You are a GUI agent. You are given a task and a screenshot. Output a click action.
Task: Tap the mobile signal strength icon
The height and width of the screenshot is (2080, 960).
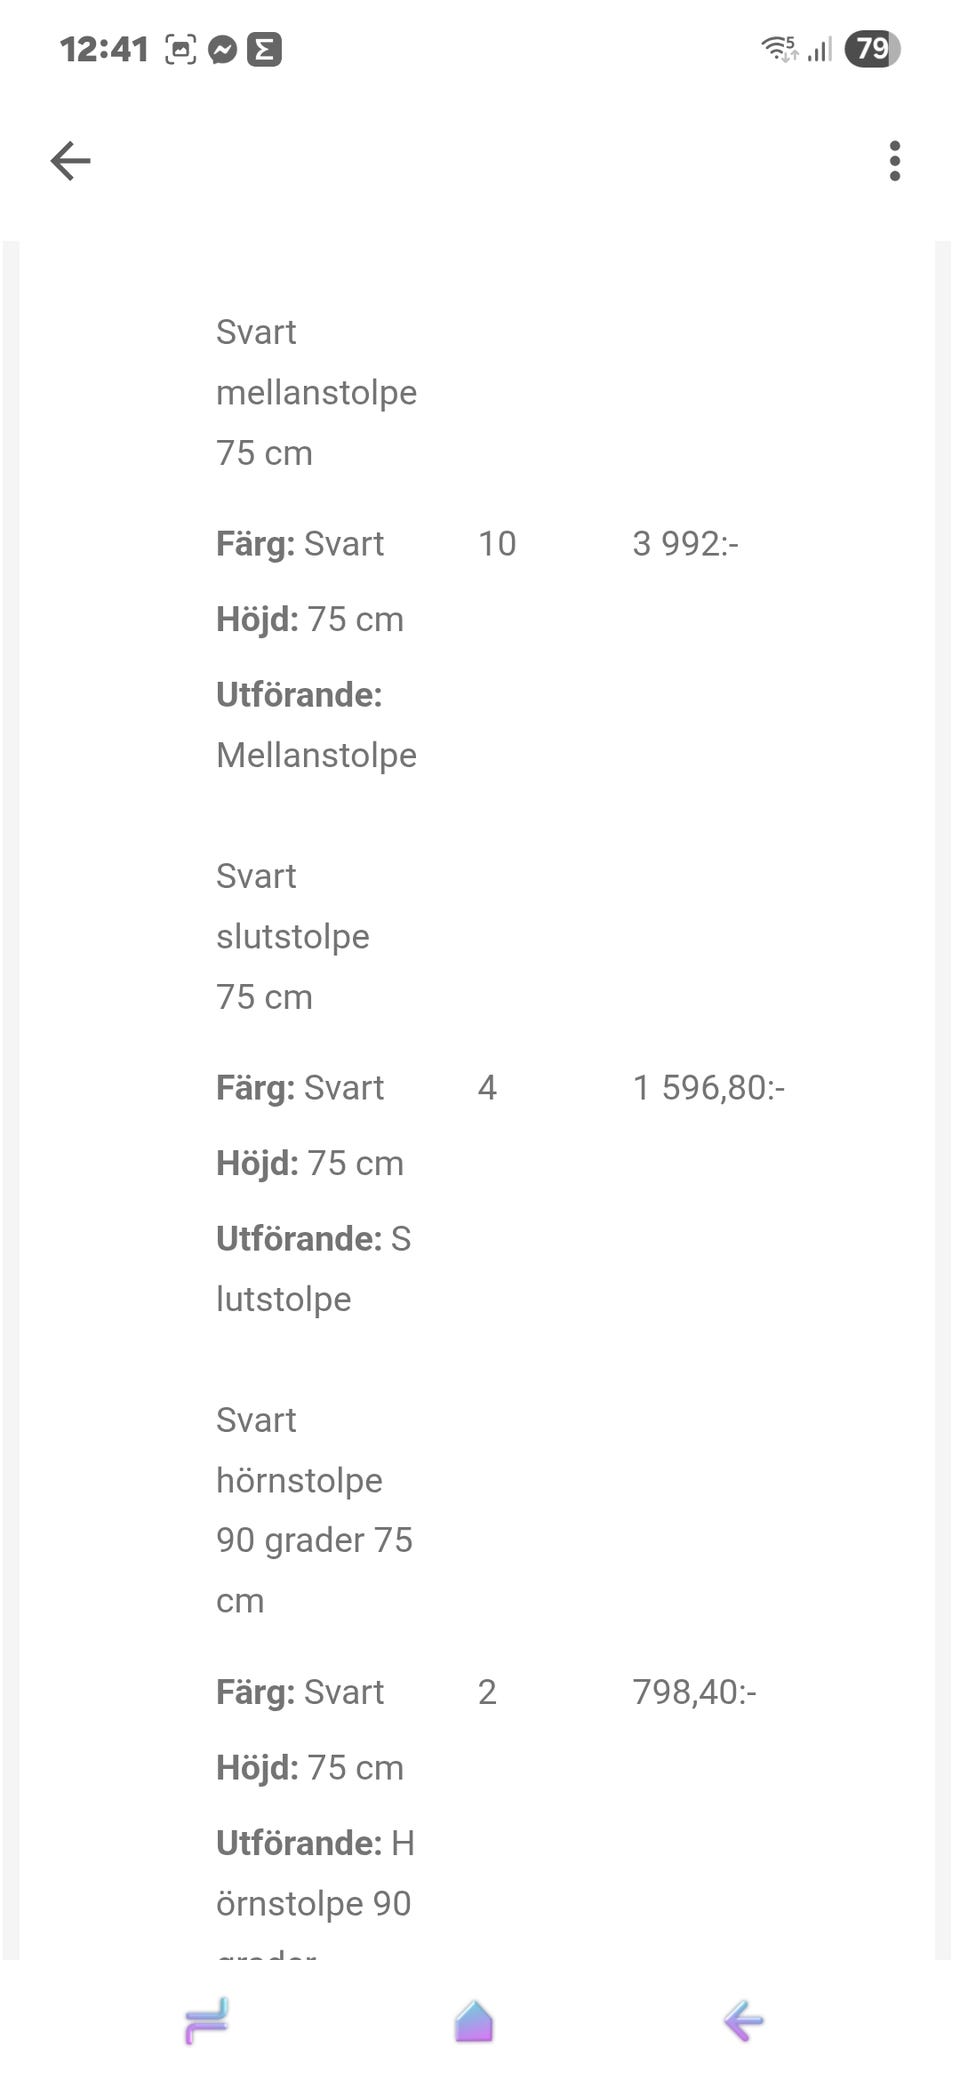pos(820,48)
